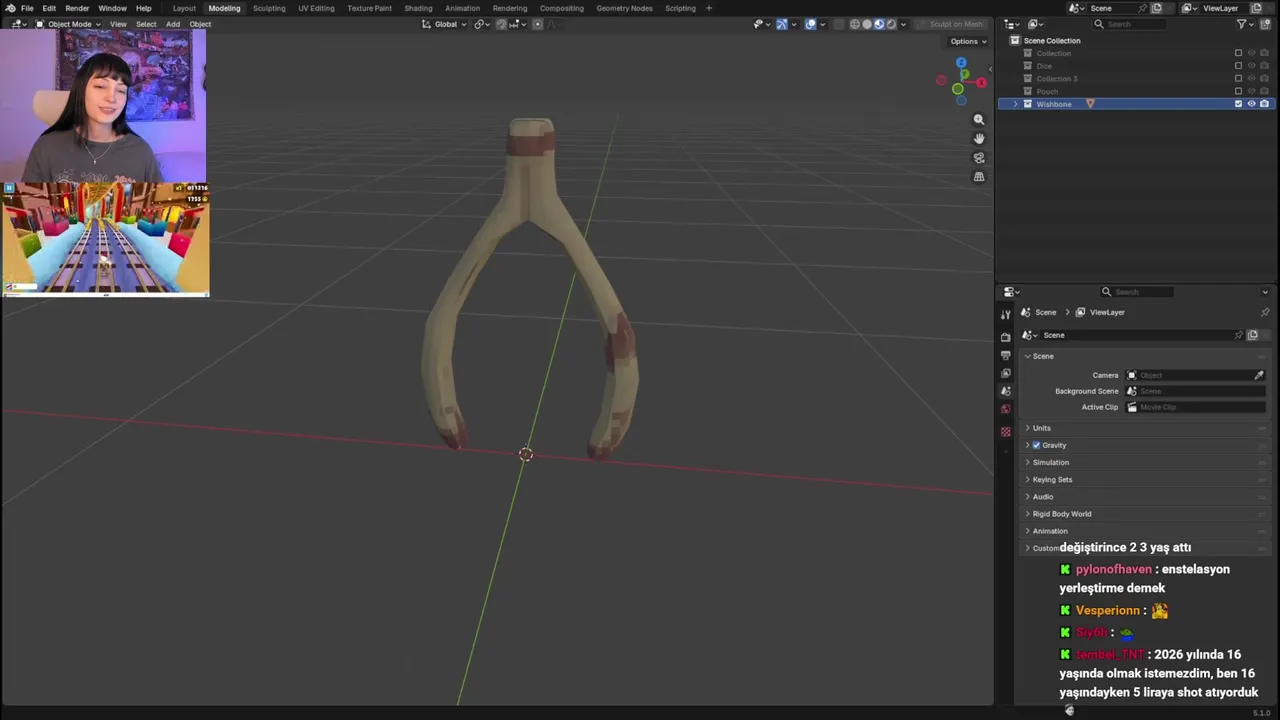Open Object Mode dropdown
The image size is (1280, 720).
[x=67, y=24]
